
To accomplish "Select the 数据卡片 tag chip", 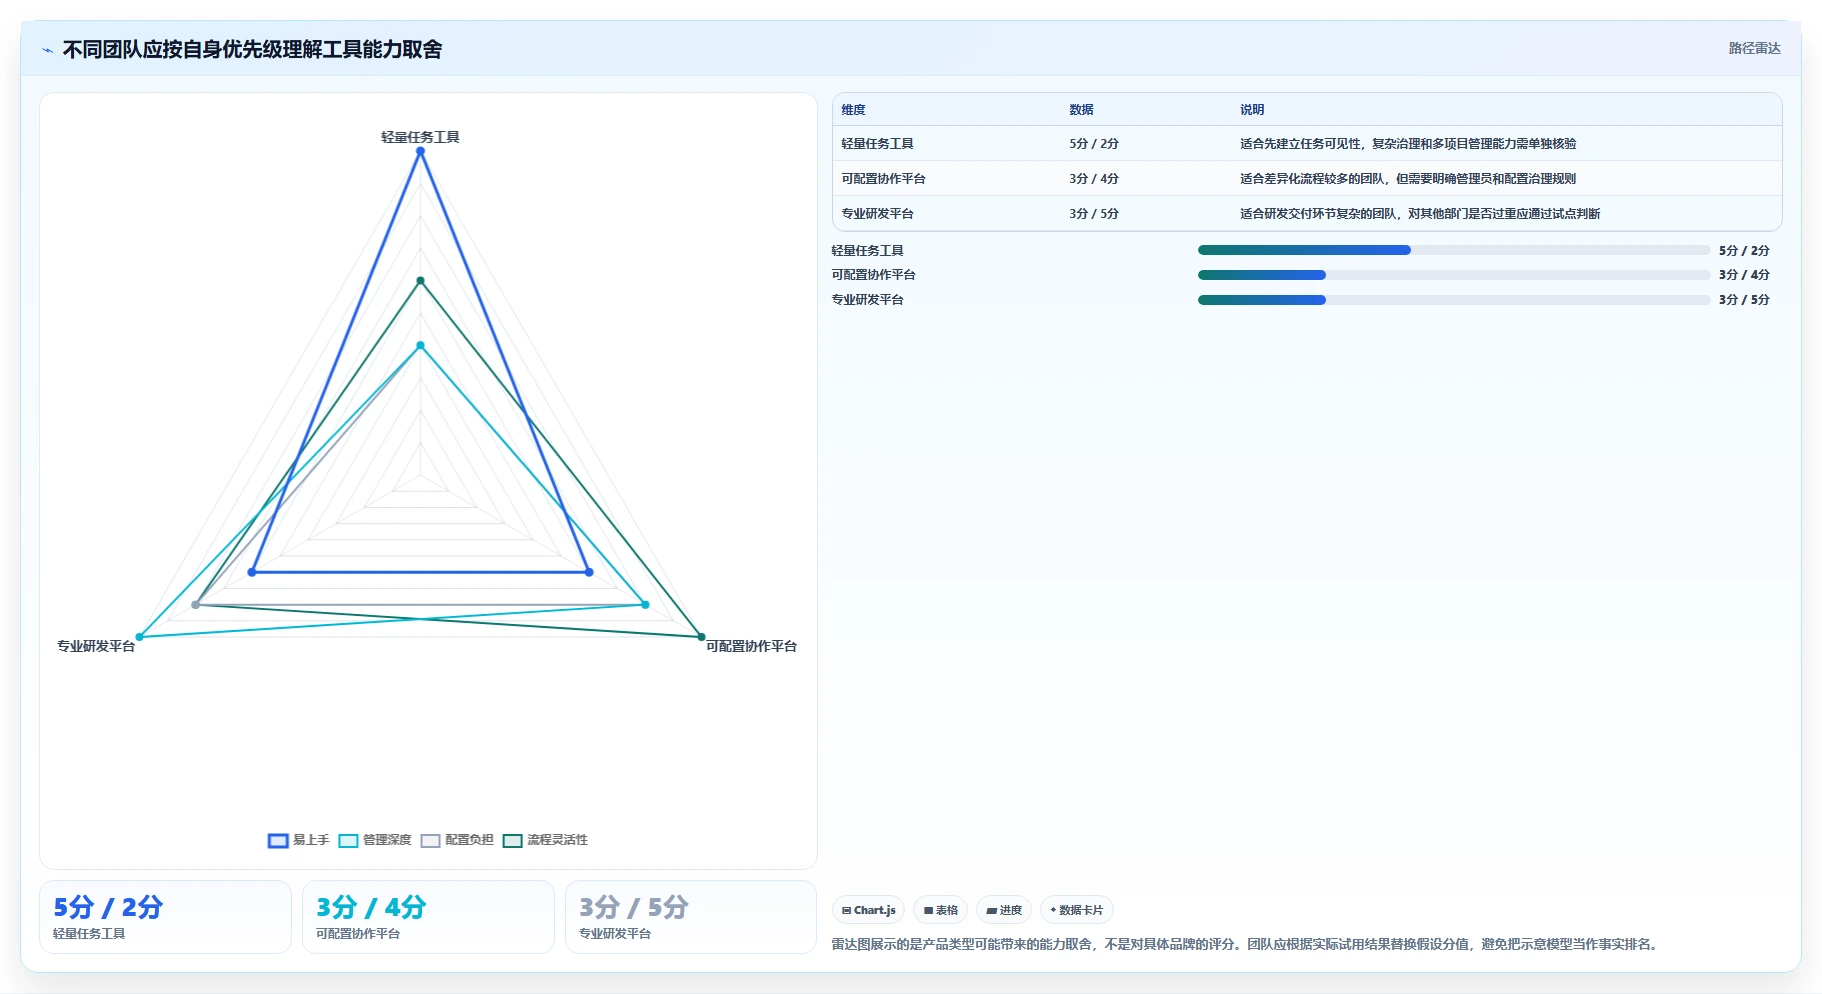I will point(1077,910).
